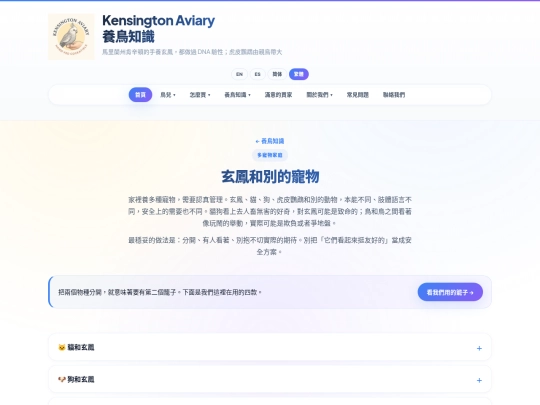Screen dimensions: 540x405
Task: Click the 養鳥知識 header subtitle
Action: (128, 37)
